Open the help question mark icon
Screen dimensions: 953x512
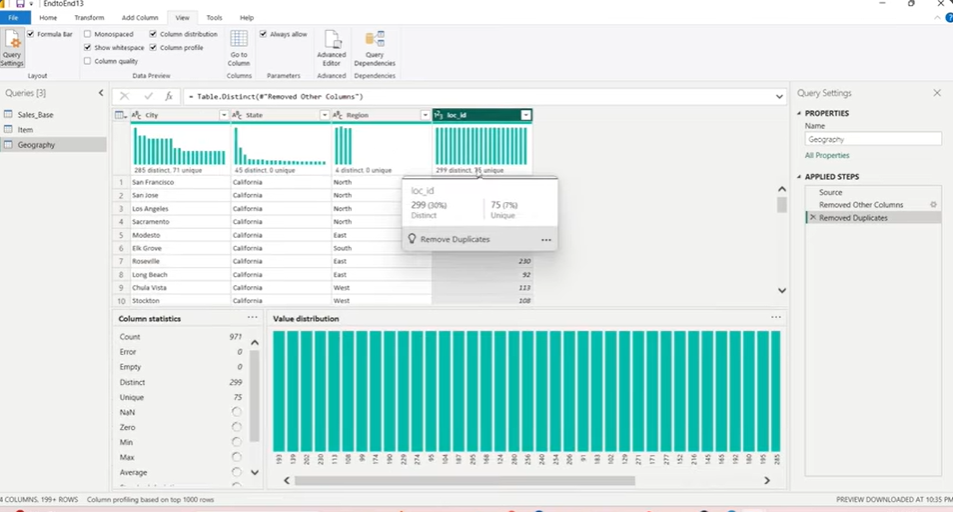click(949, 18)
